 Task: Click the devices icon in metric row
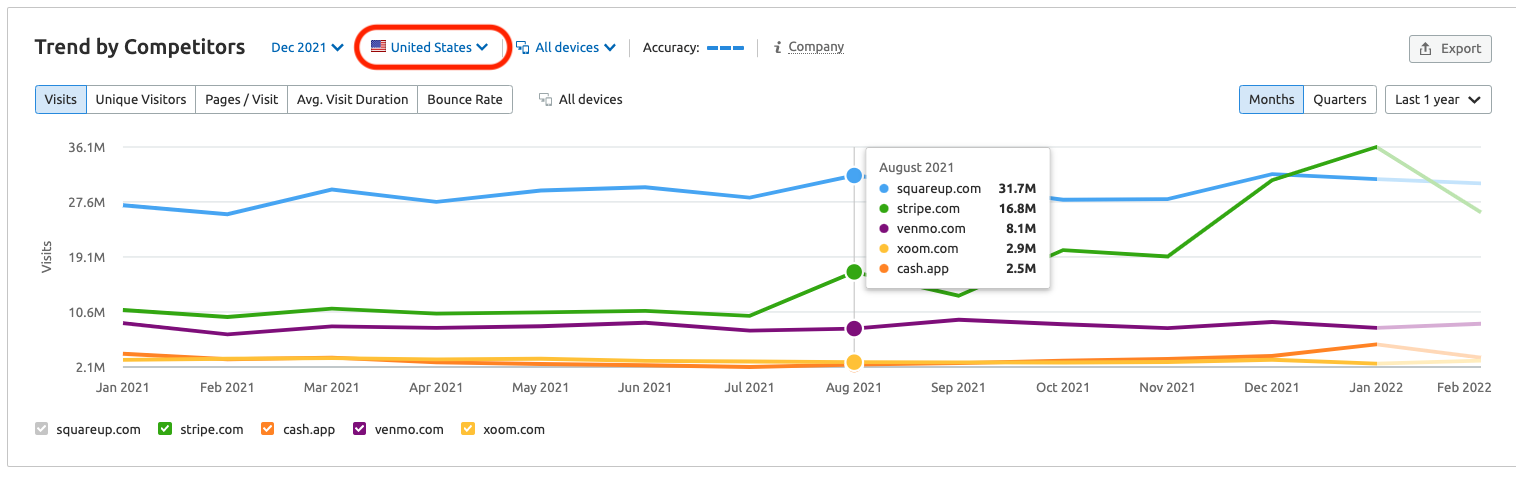pyautogui.click(x=545, y=99)
